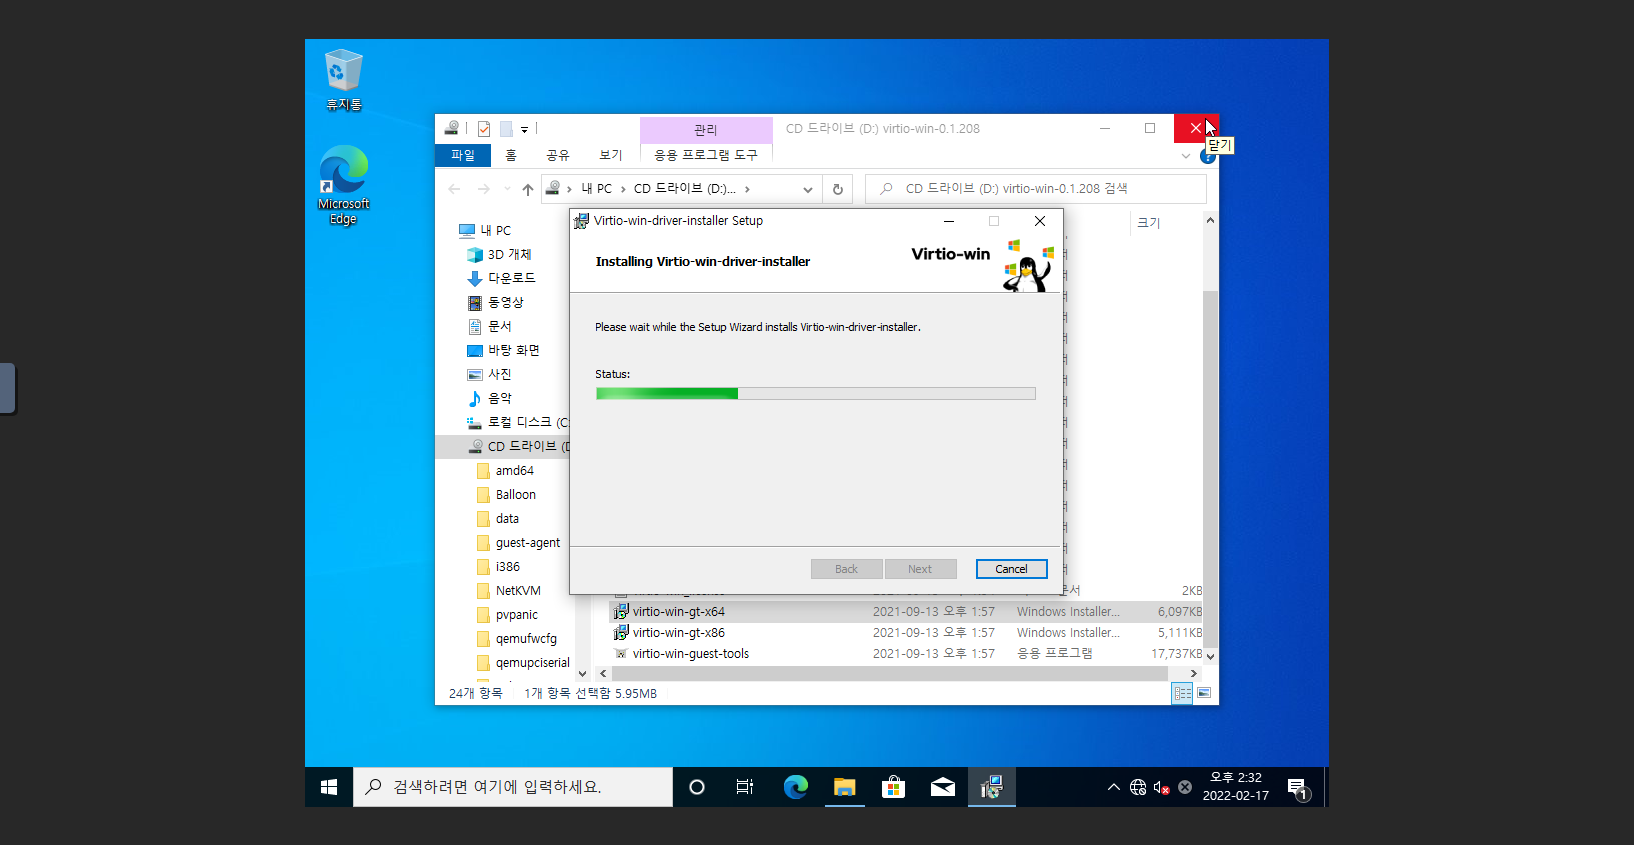The width and height of the screenshot is (1634, 845).
Task: Open the recent locations dropdown arrow
Action: pos(507,189)
